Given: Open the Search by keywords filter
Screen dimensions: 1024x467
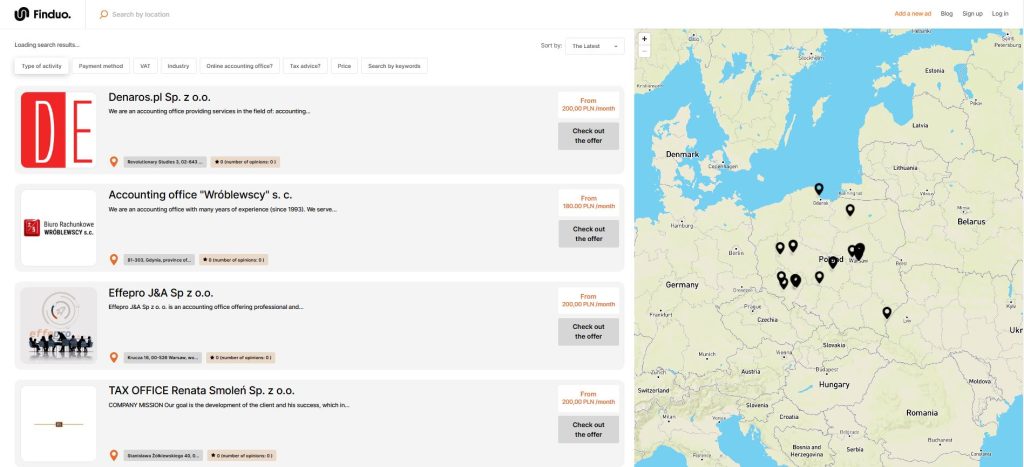Looking at the screenshot, I should 394,66.
